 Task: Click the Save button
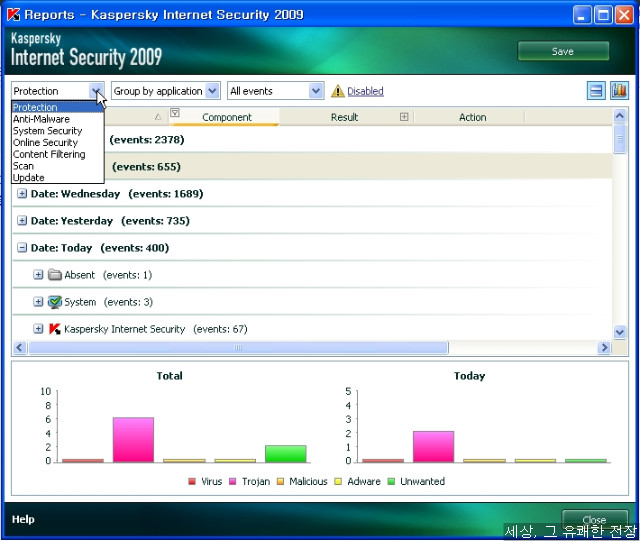(563, 51)
